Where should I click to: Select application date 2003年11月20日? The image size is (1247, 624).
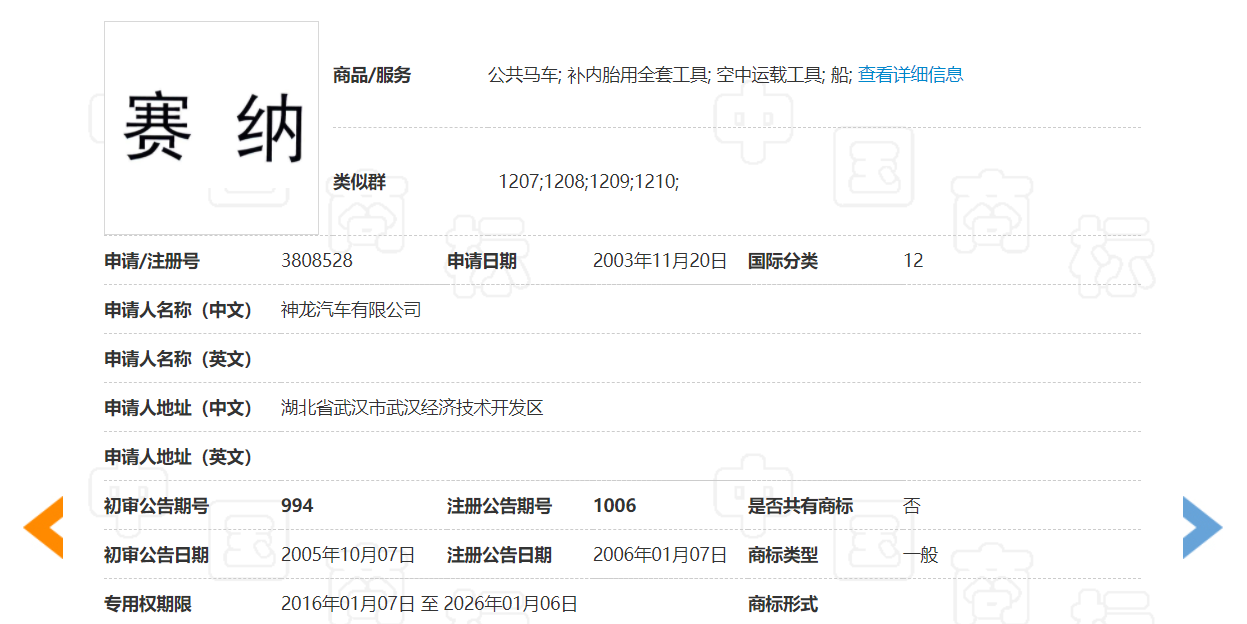click(660, 261)
